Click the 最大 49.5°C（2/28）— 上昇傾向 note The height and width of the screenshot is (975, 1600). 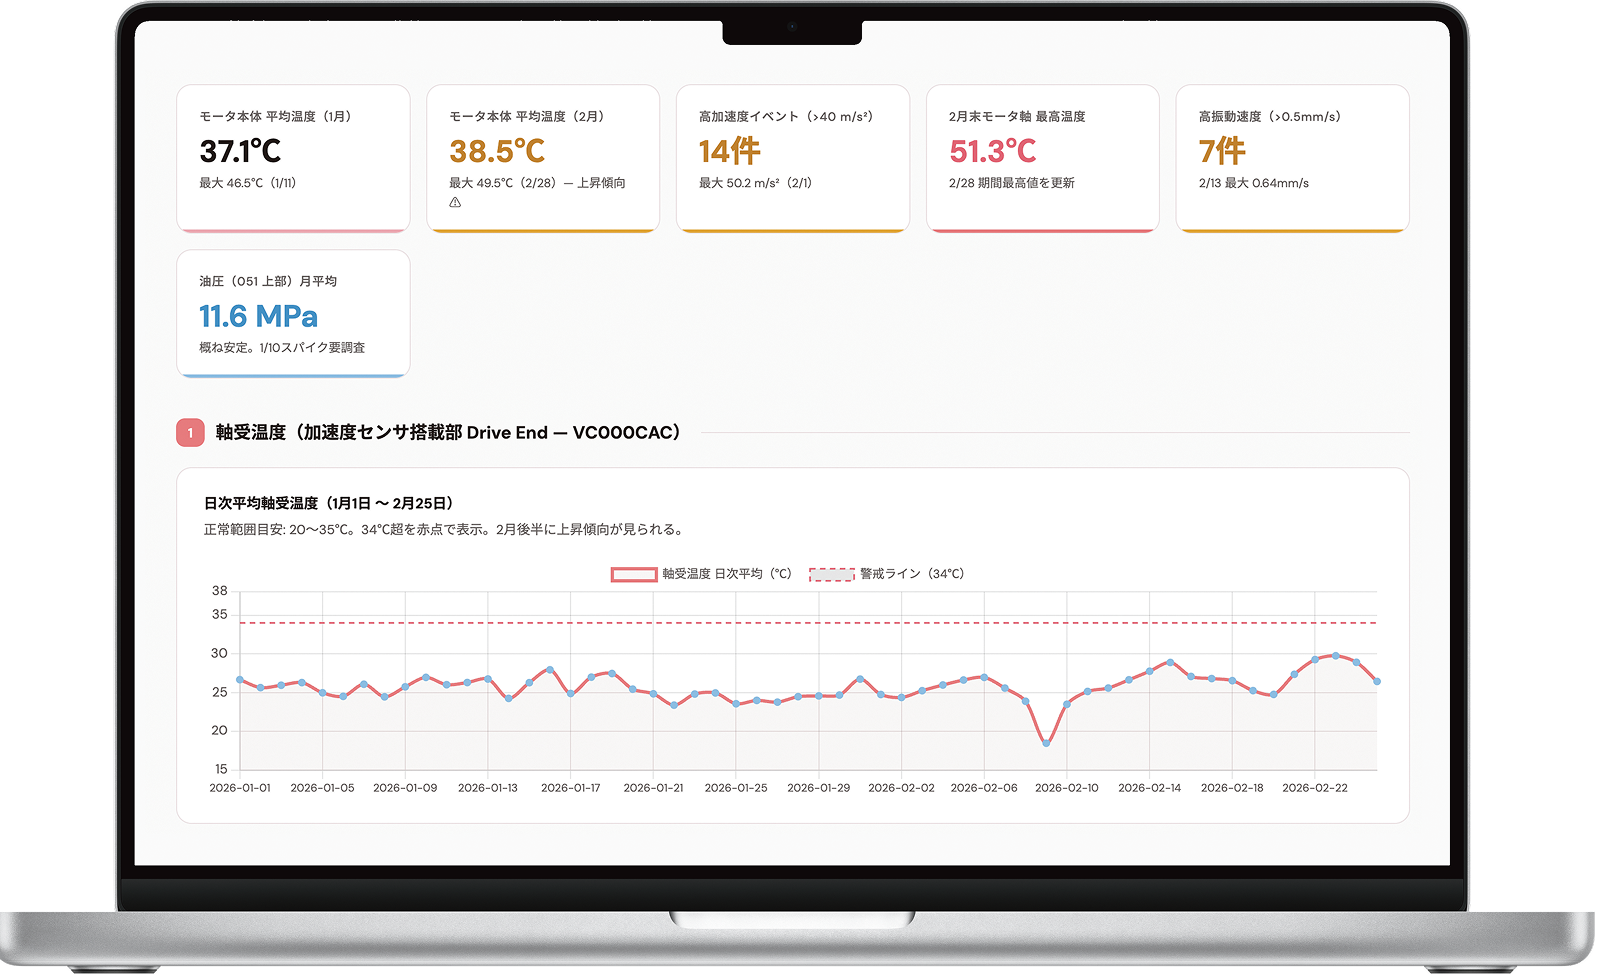(x=537, y=183)
